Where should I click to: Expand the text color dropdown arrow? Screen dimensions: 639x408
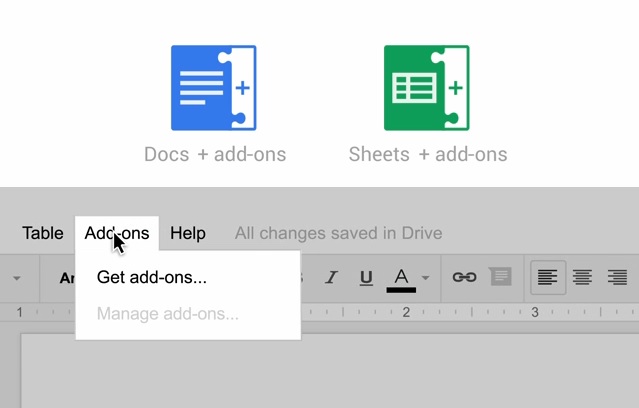(426, 278)
